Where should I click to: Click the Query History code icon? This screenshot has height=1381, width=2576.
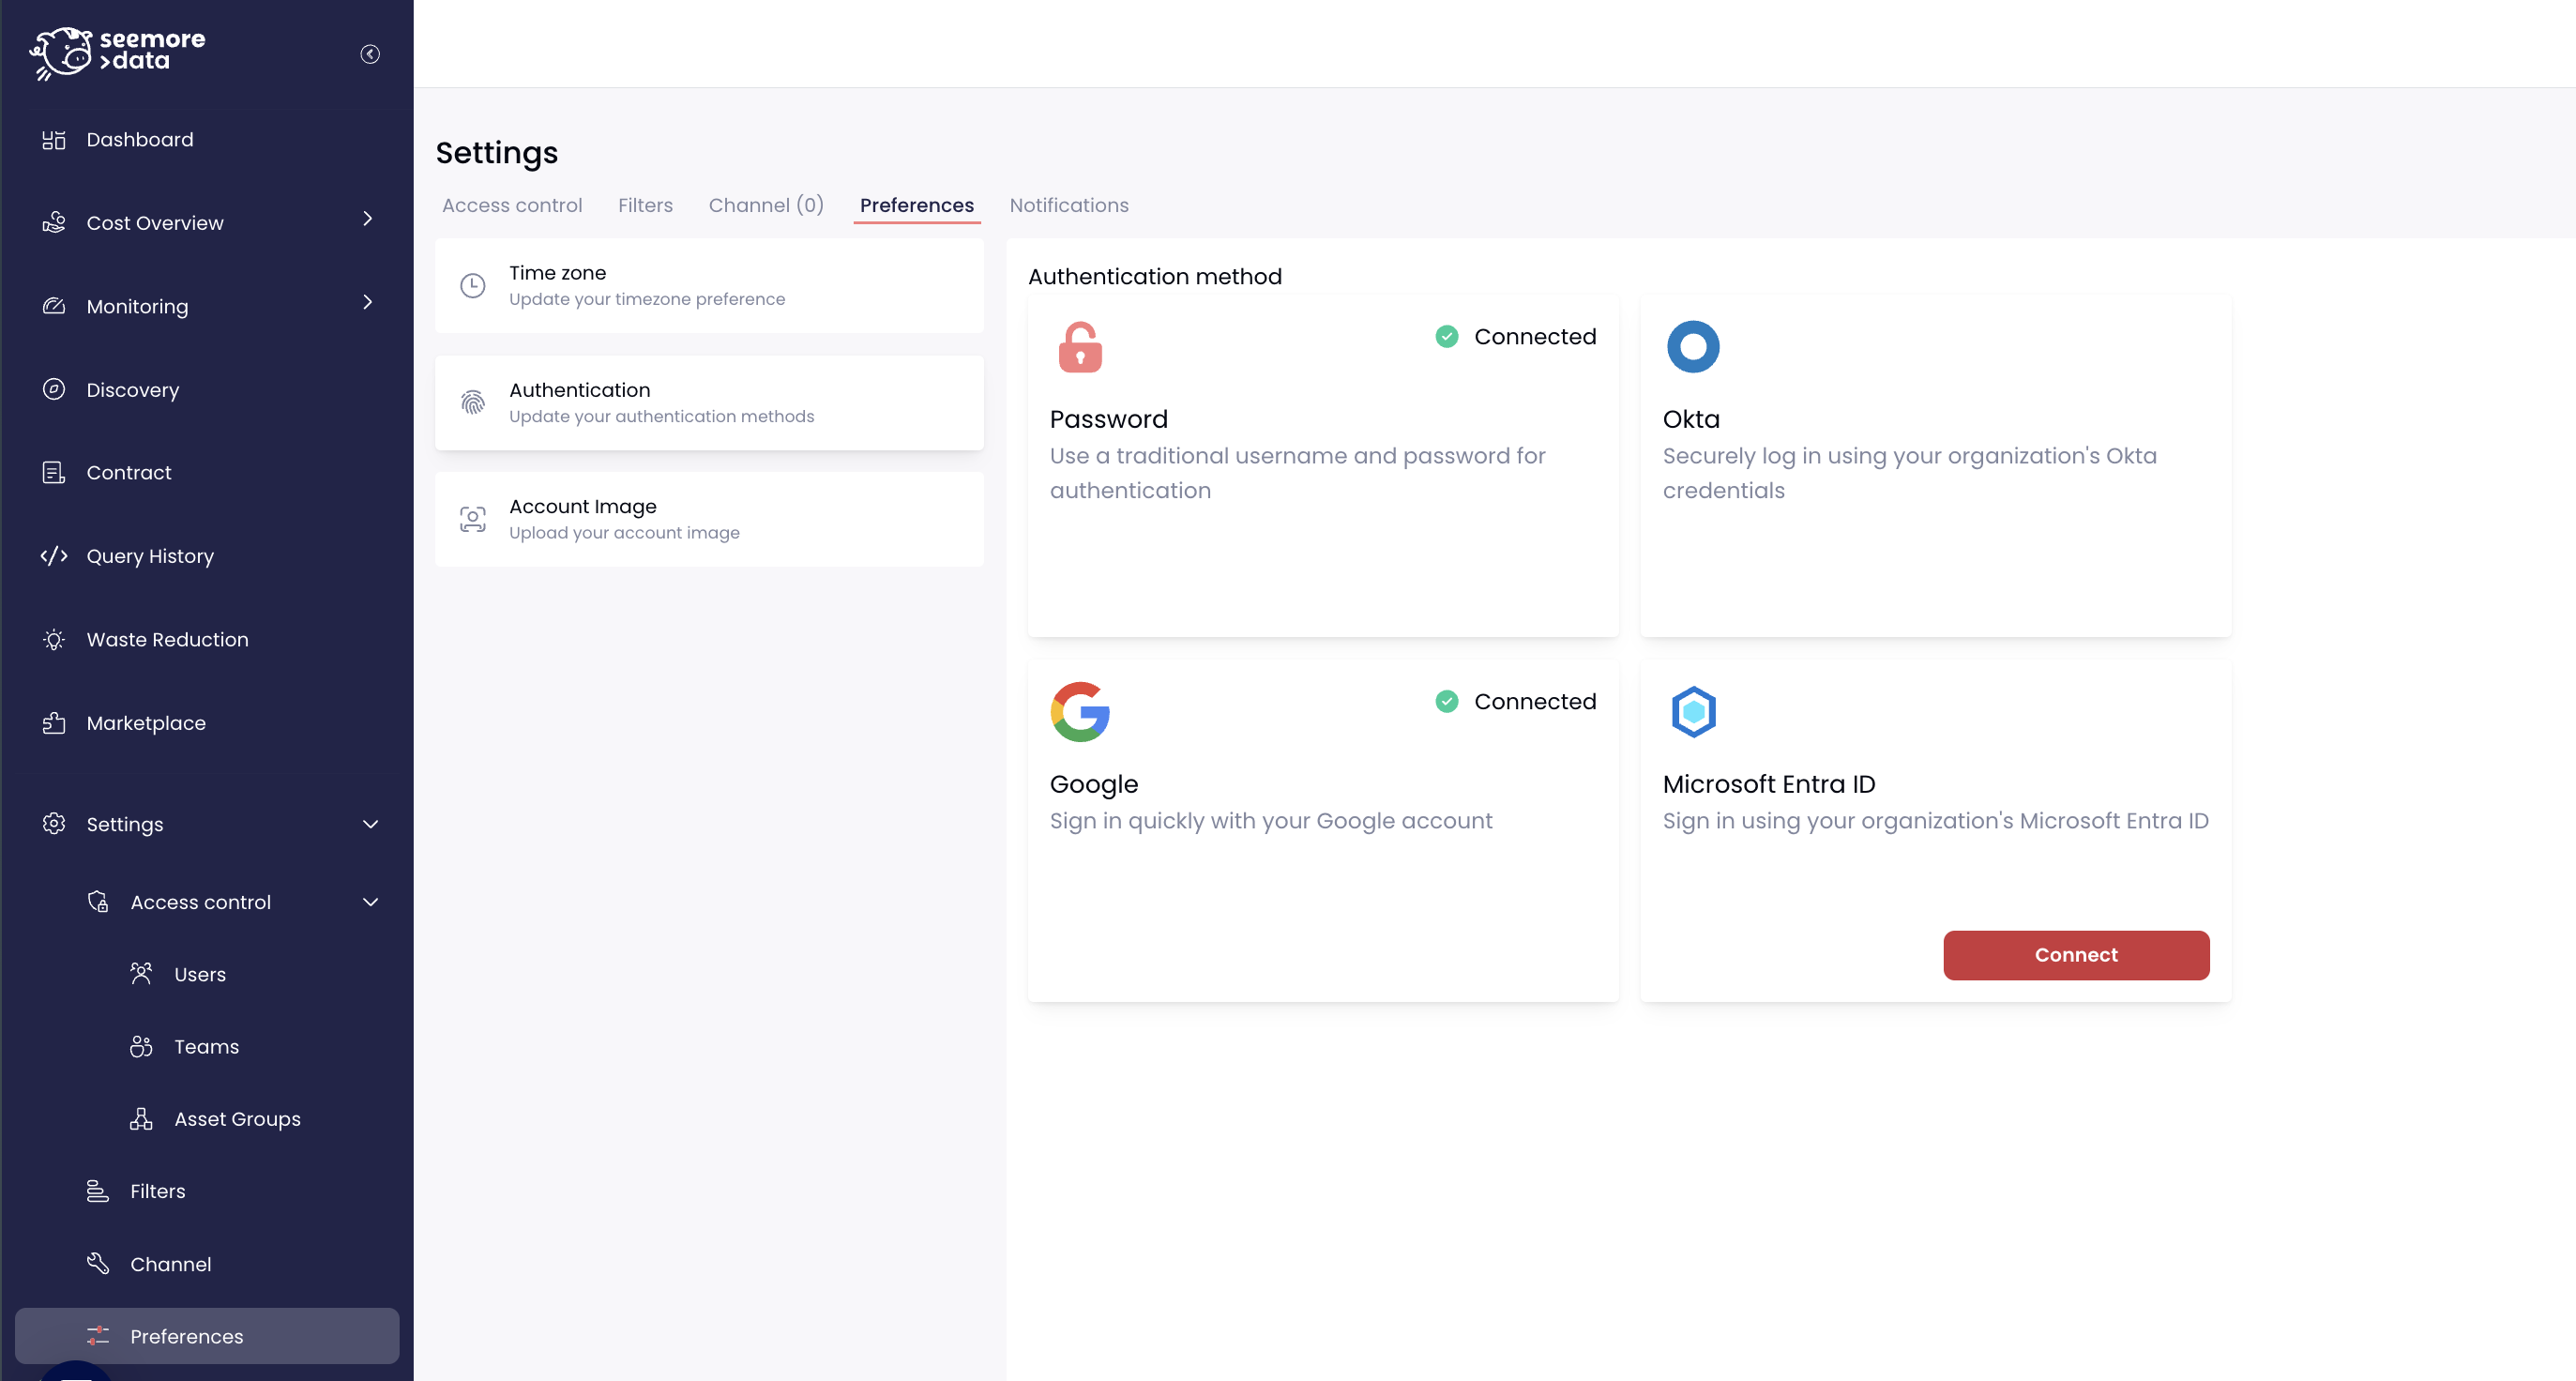coord(54,556)
